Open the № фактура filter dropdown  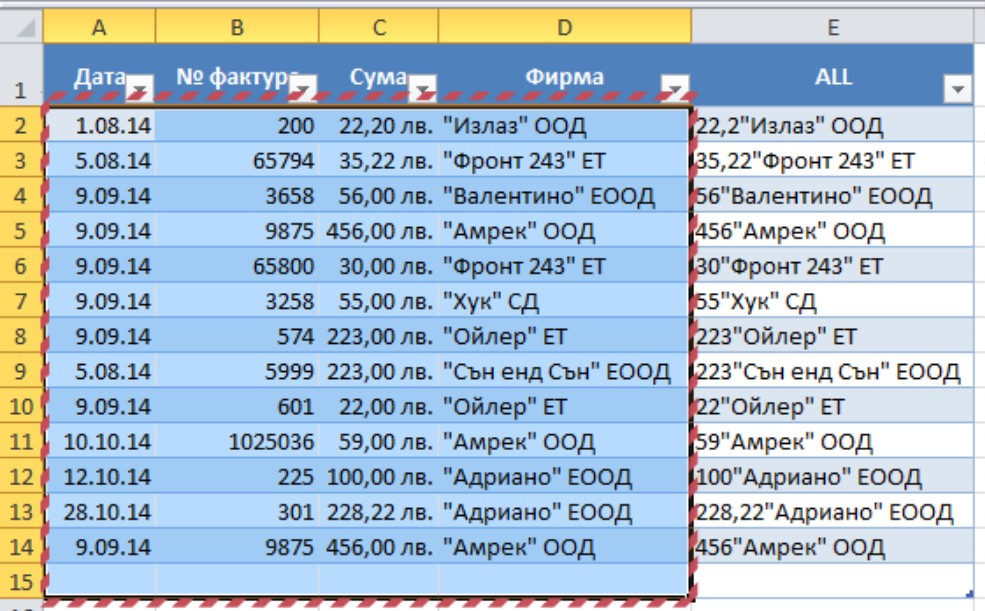tap(303, 87)
